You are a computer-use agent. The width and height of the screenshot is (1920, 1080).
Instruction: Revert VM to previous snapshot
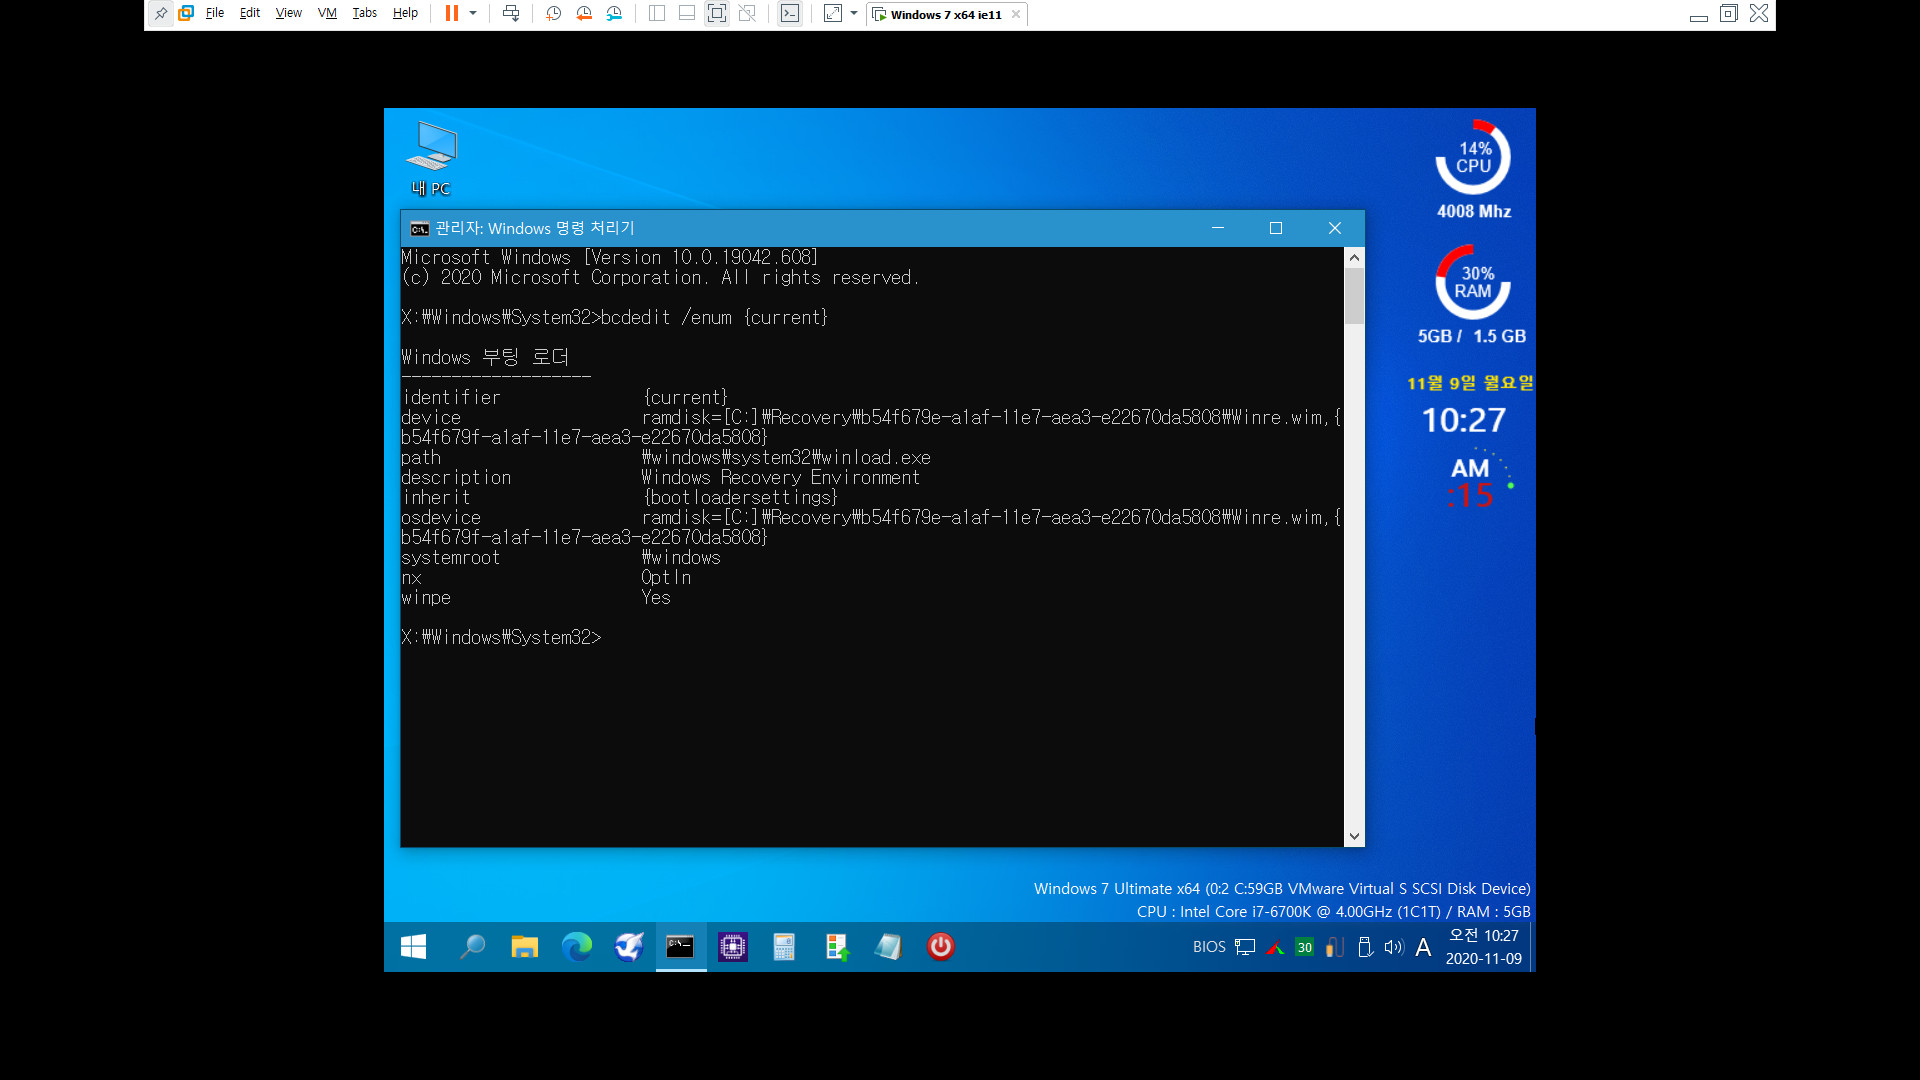(x=584, y=14)
